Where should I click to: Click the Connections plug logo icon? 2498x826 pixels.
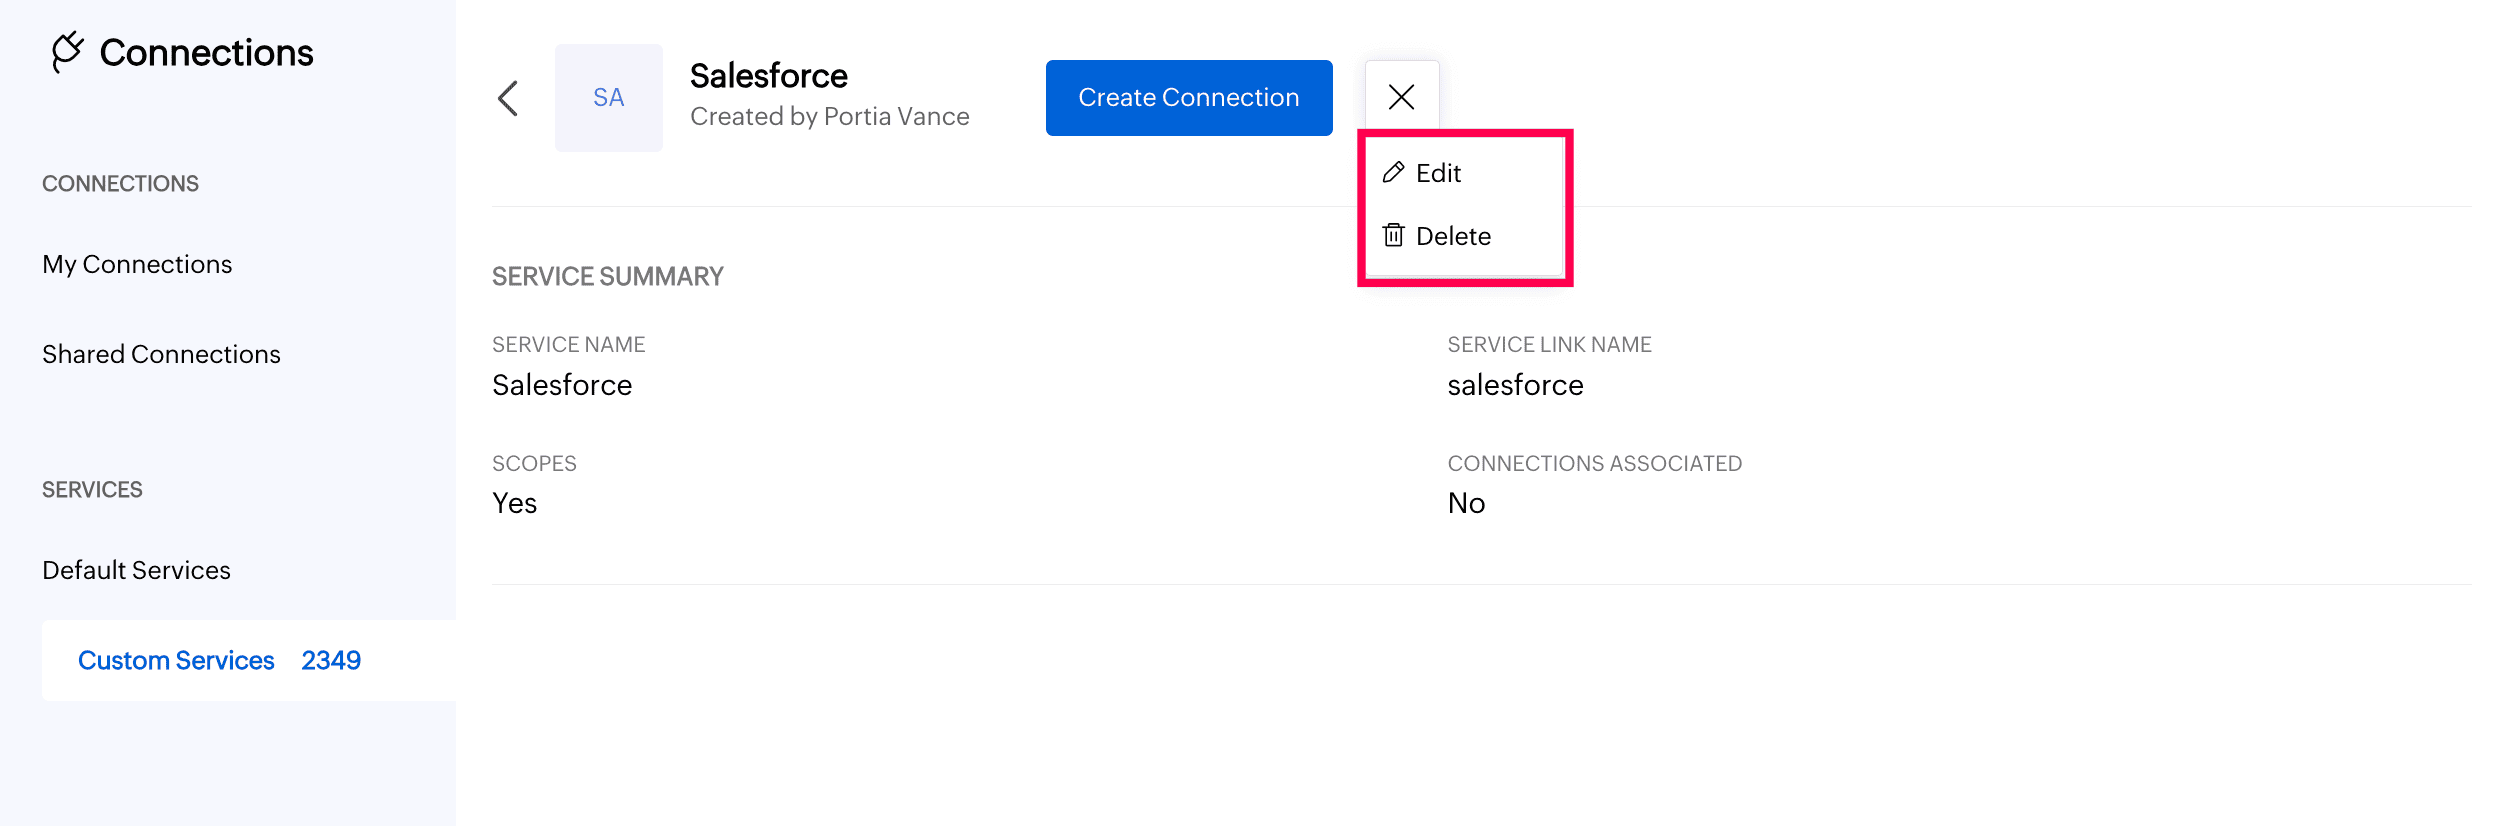point(67,52)
